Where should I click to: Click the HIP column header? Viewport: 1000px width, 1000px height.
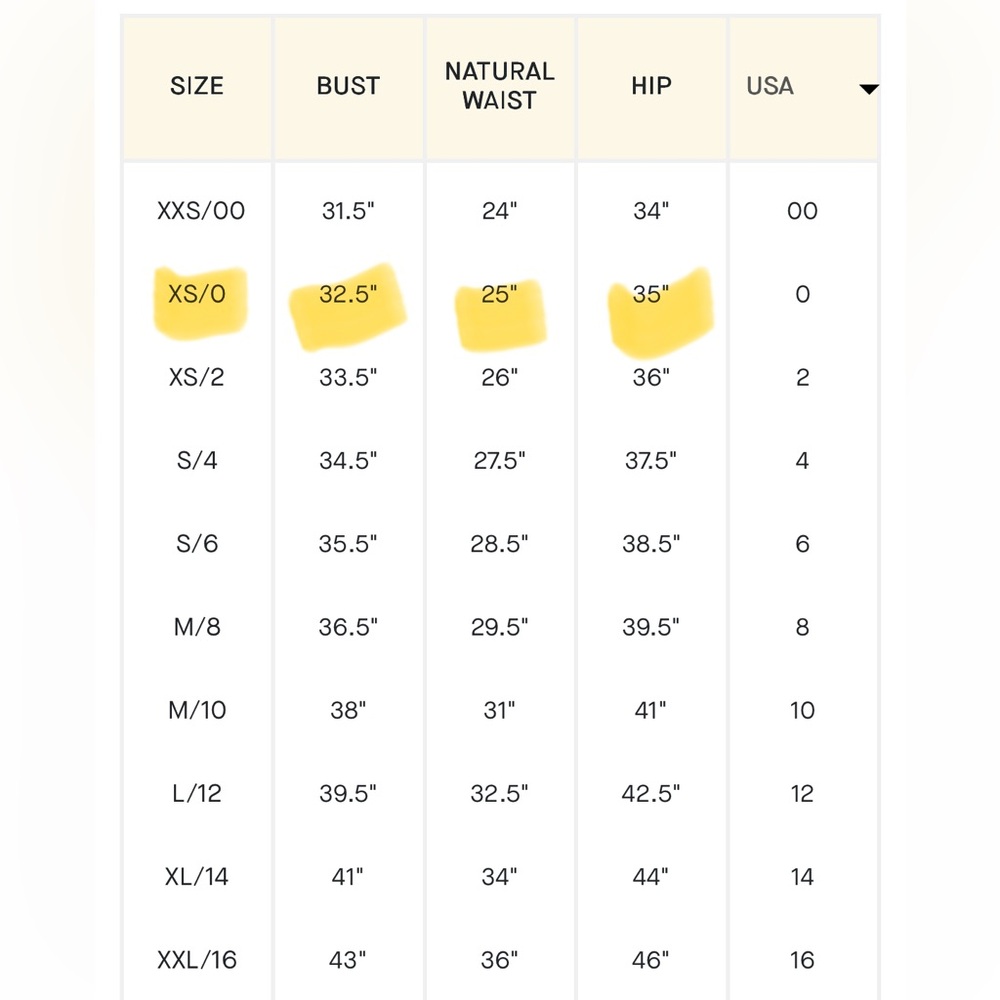click(651, 86)
